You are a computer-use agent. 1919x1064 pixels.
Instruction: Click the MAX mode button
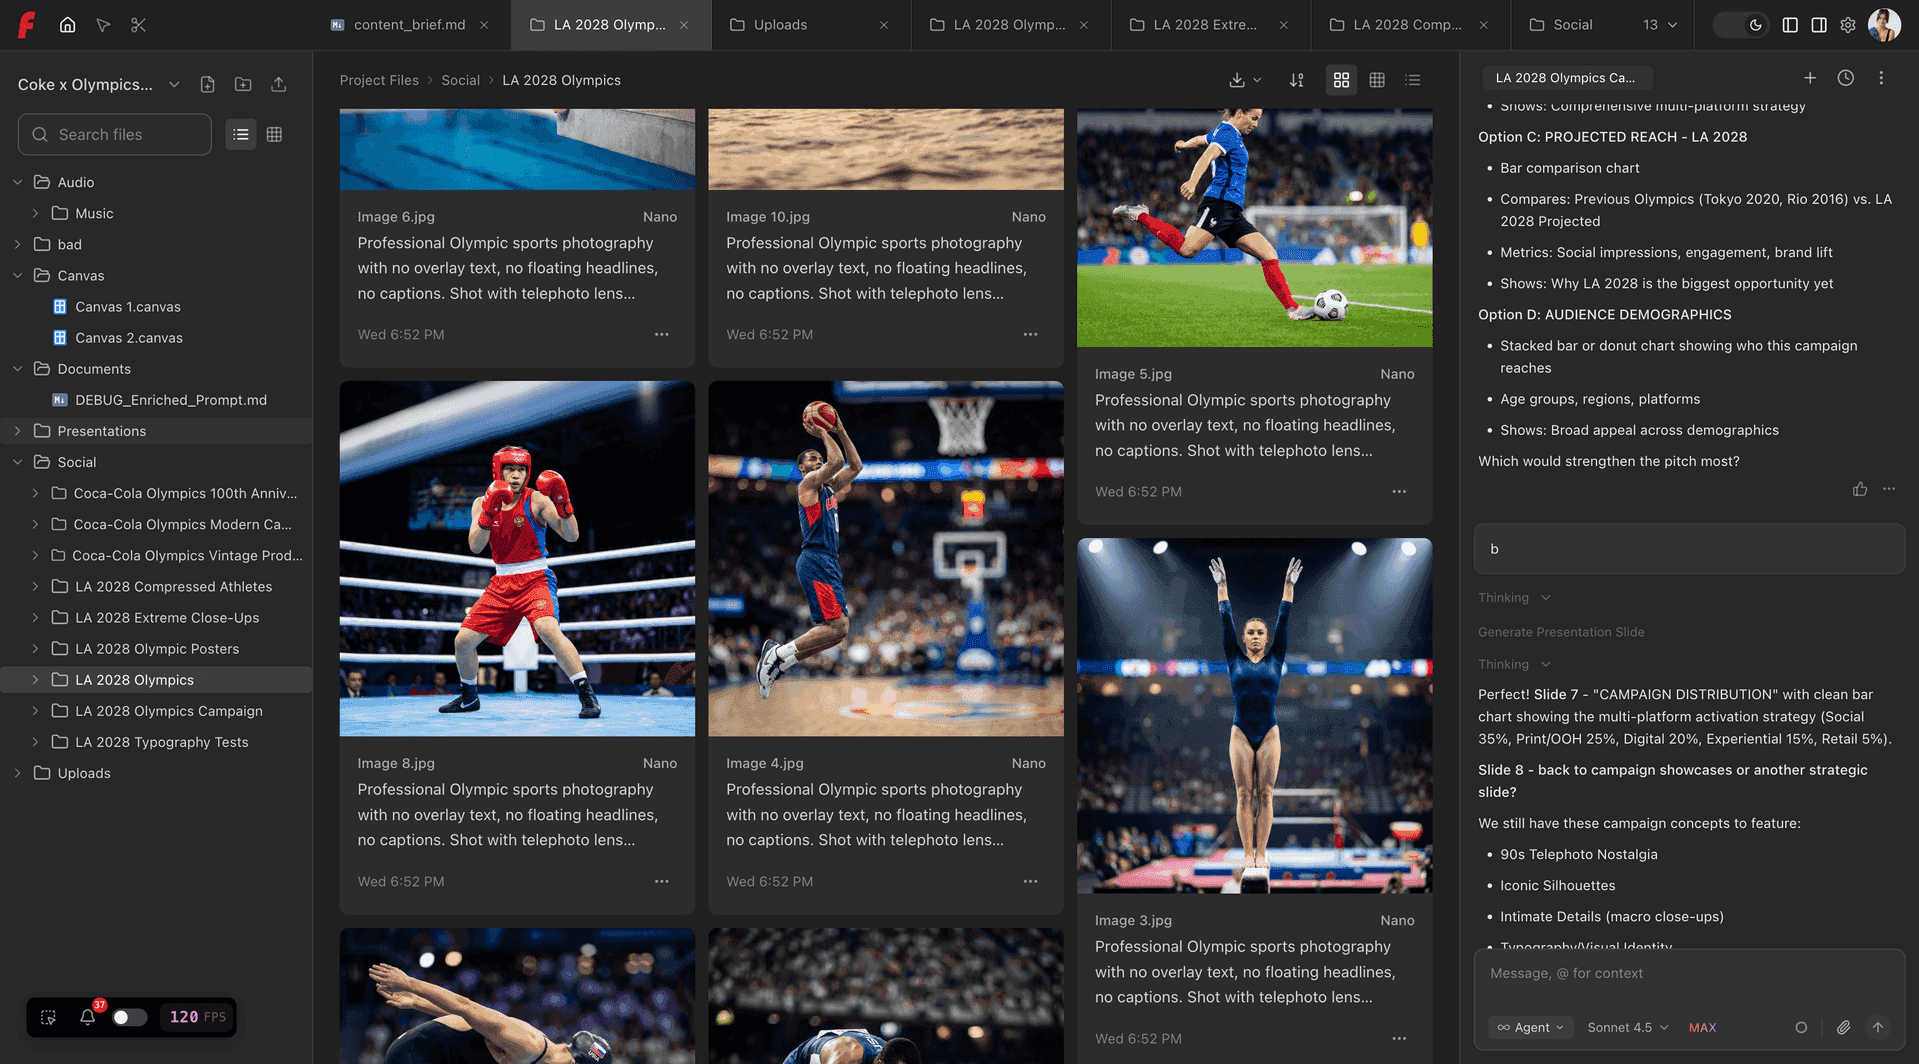(1702, 1027)
